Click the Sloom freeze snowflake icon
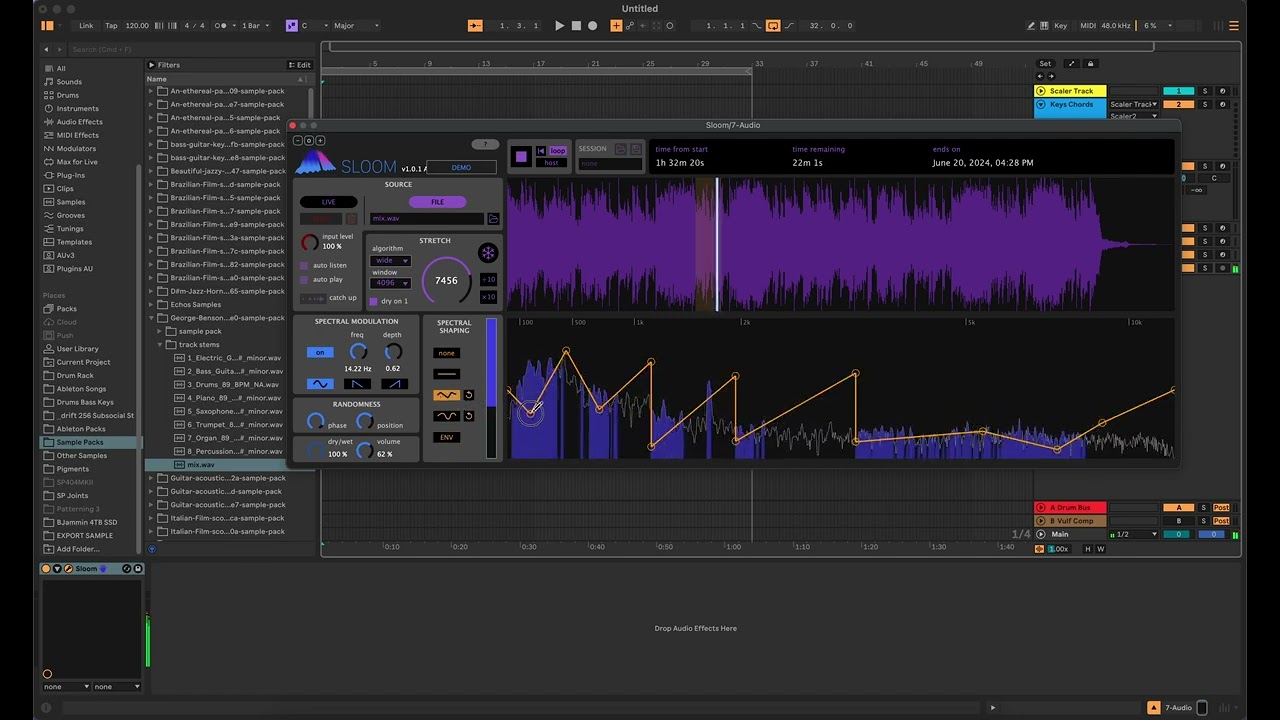 488,253
